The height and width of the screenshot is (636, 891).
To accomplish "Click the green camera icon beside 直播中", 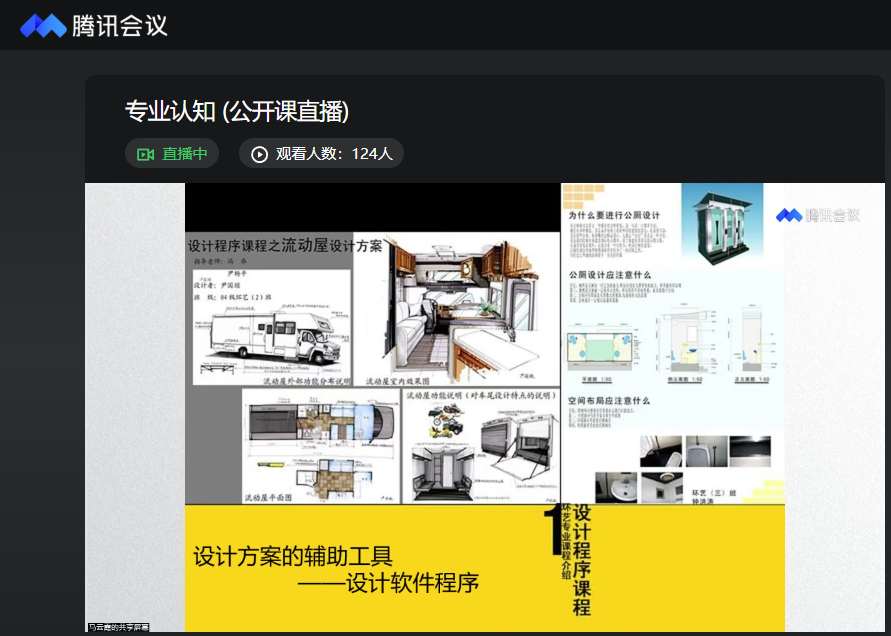I will 145,154.
